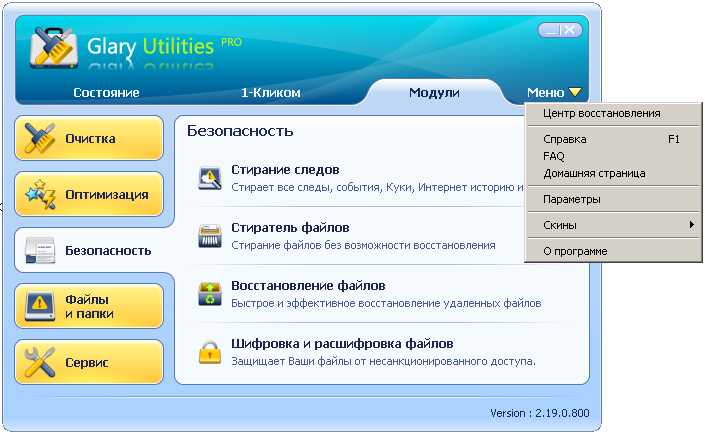
Task: Select FAQ in the menu
Action: [613, 156]
